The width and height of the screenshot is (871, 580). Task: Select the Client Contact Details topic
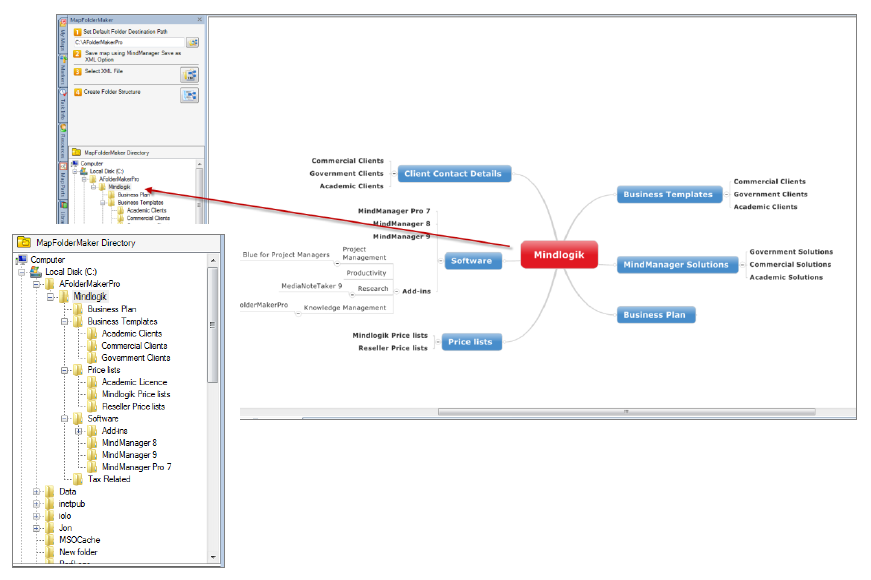tap(453, 173)
